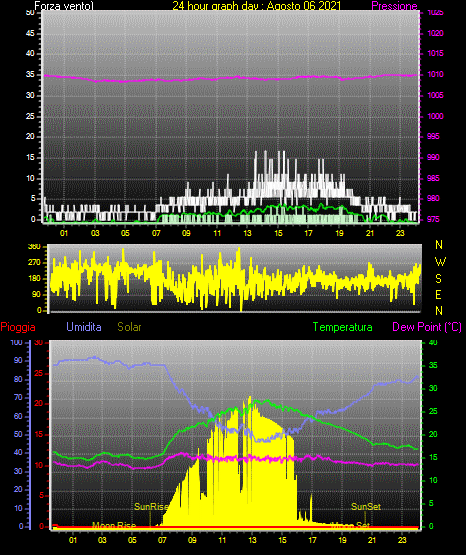The height and width of the screenshot is (555, 466).
Task: Click the '995' pressure axis value
Action: pos(433,136)
